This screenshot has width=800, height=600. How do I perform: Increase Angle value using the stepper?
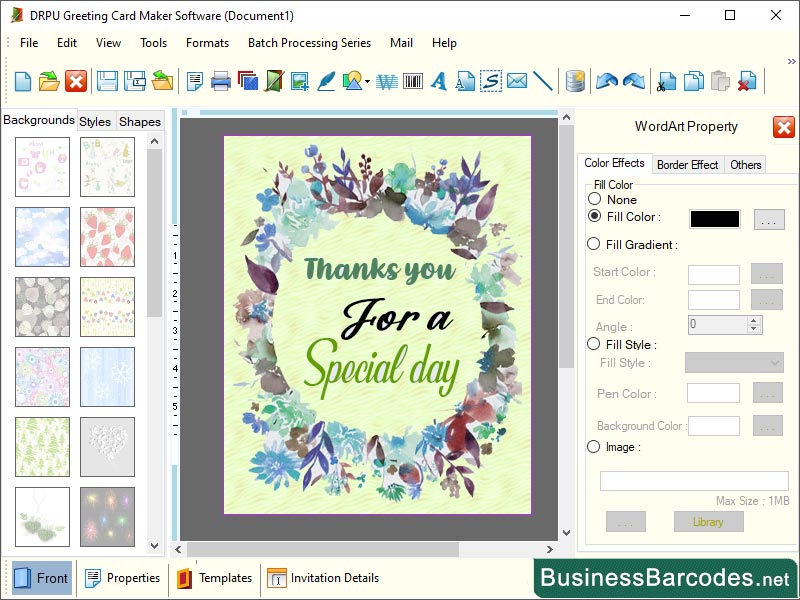(751, 320)
